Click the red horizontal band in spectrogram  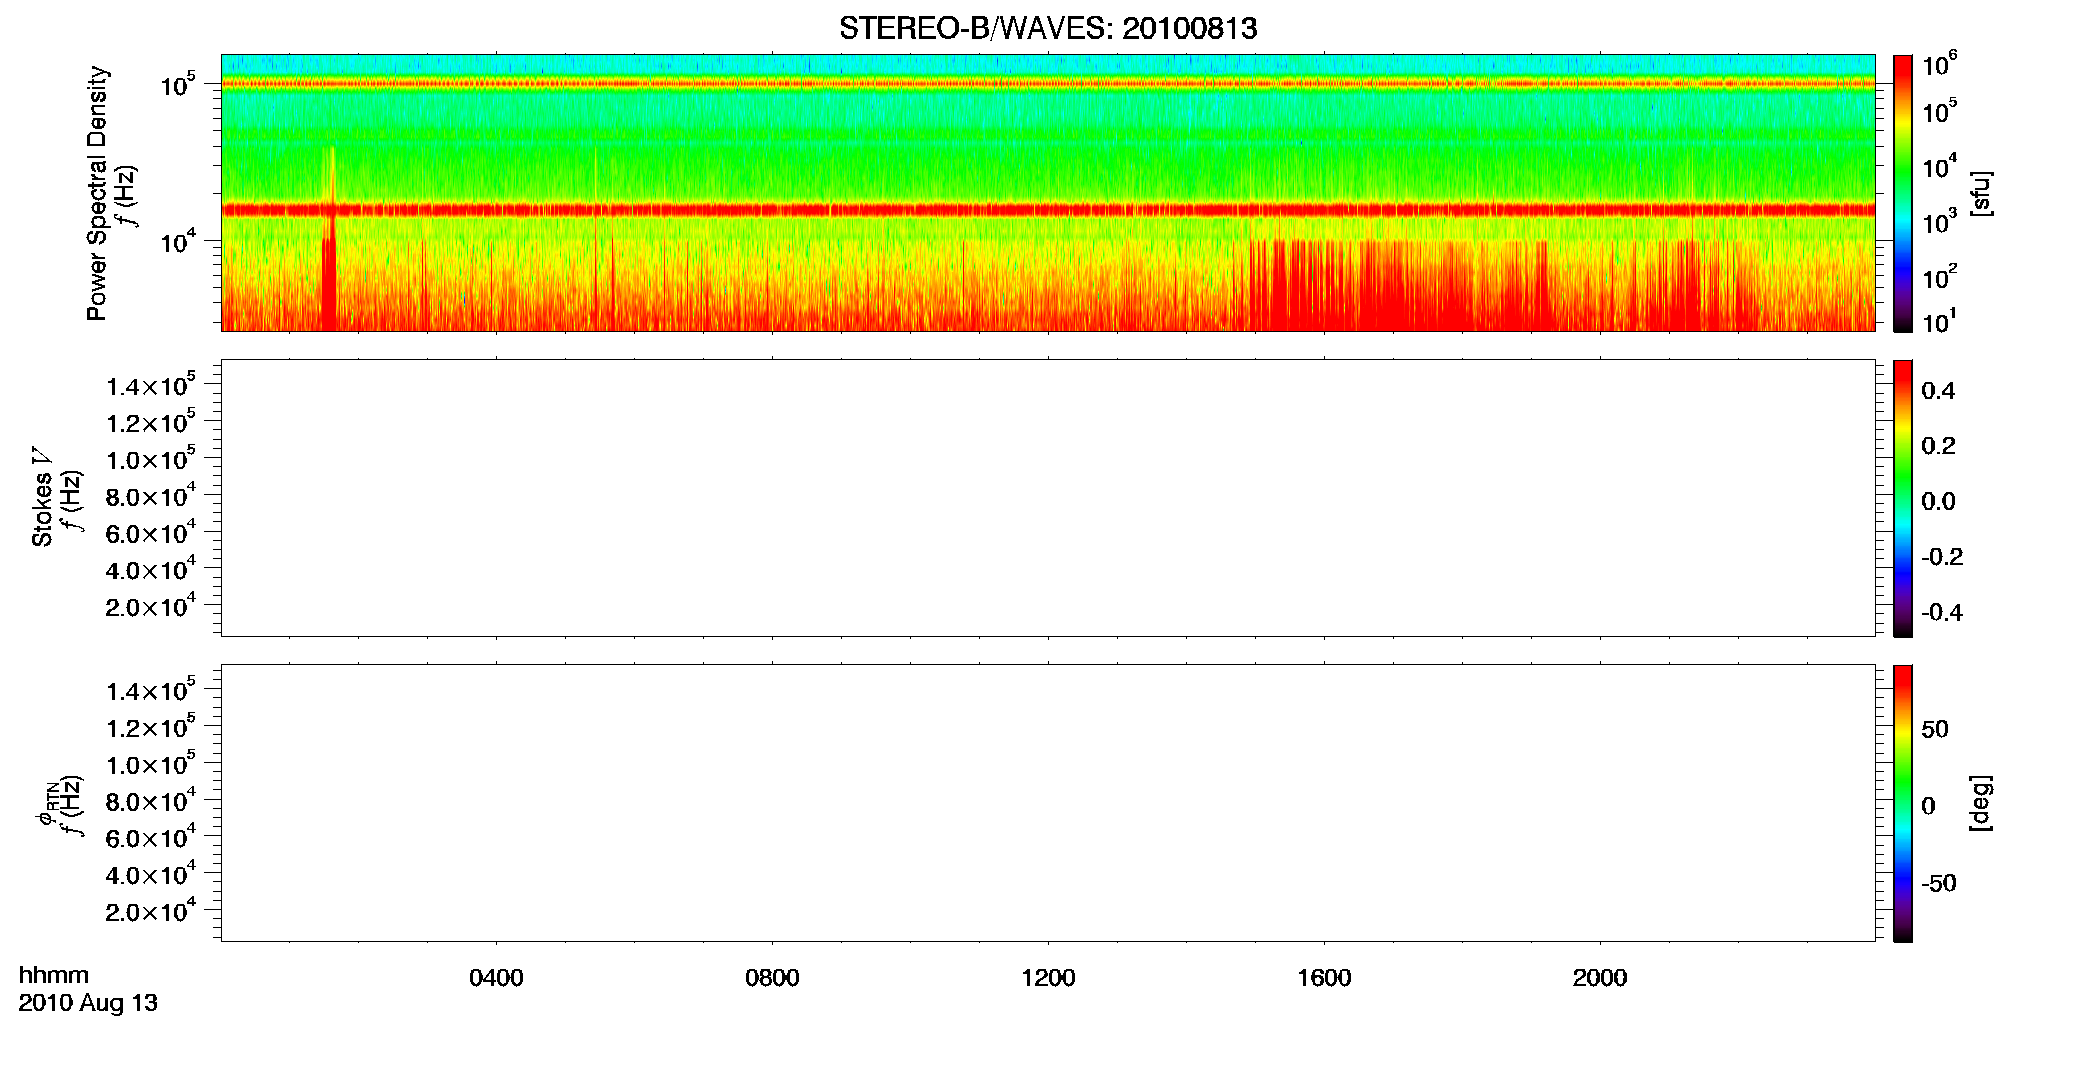click(1048, 210)
